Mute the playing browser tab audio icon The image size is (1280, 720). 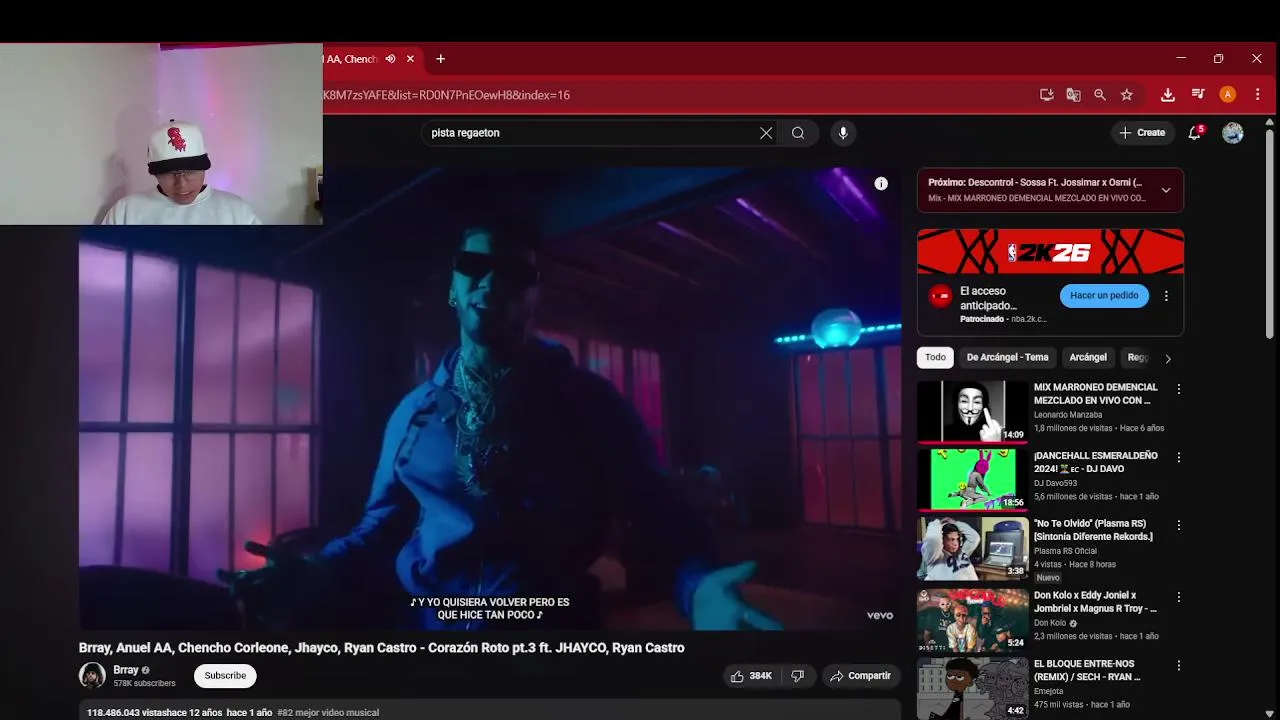pos(390,59)
